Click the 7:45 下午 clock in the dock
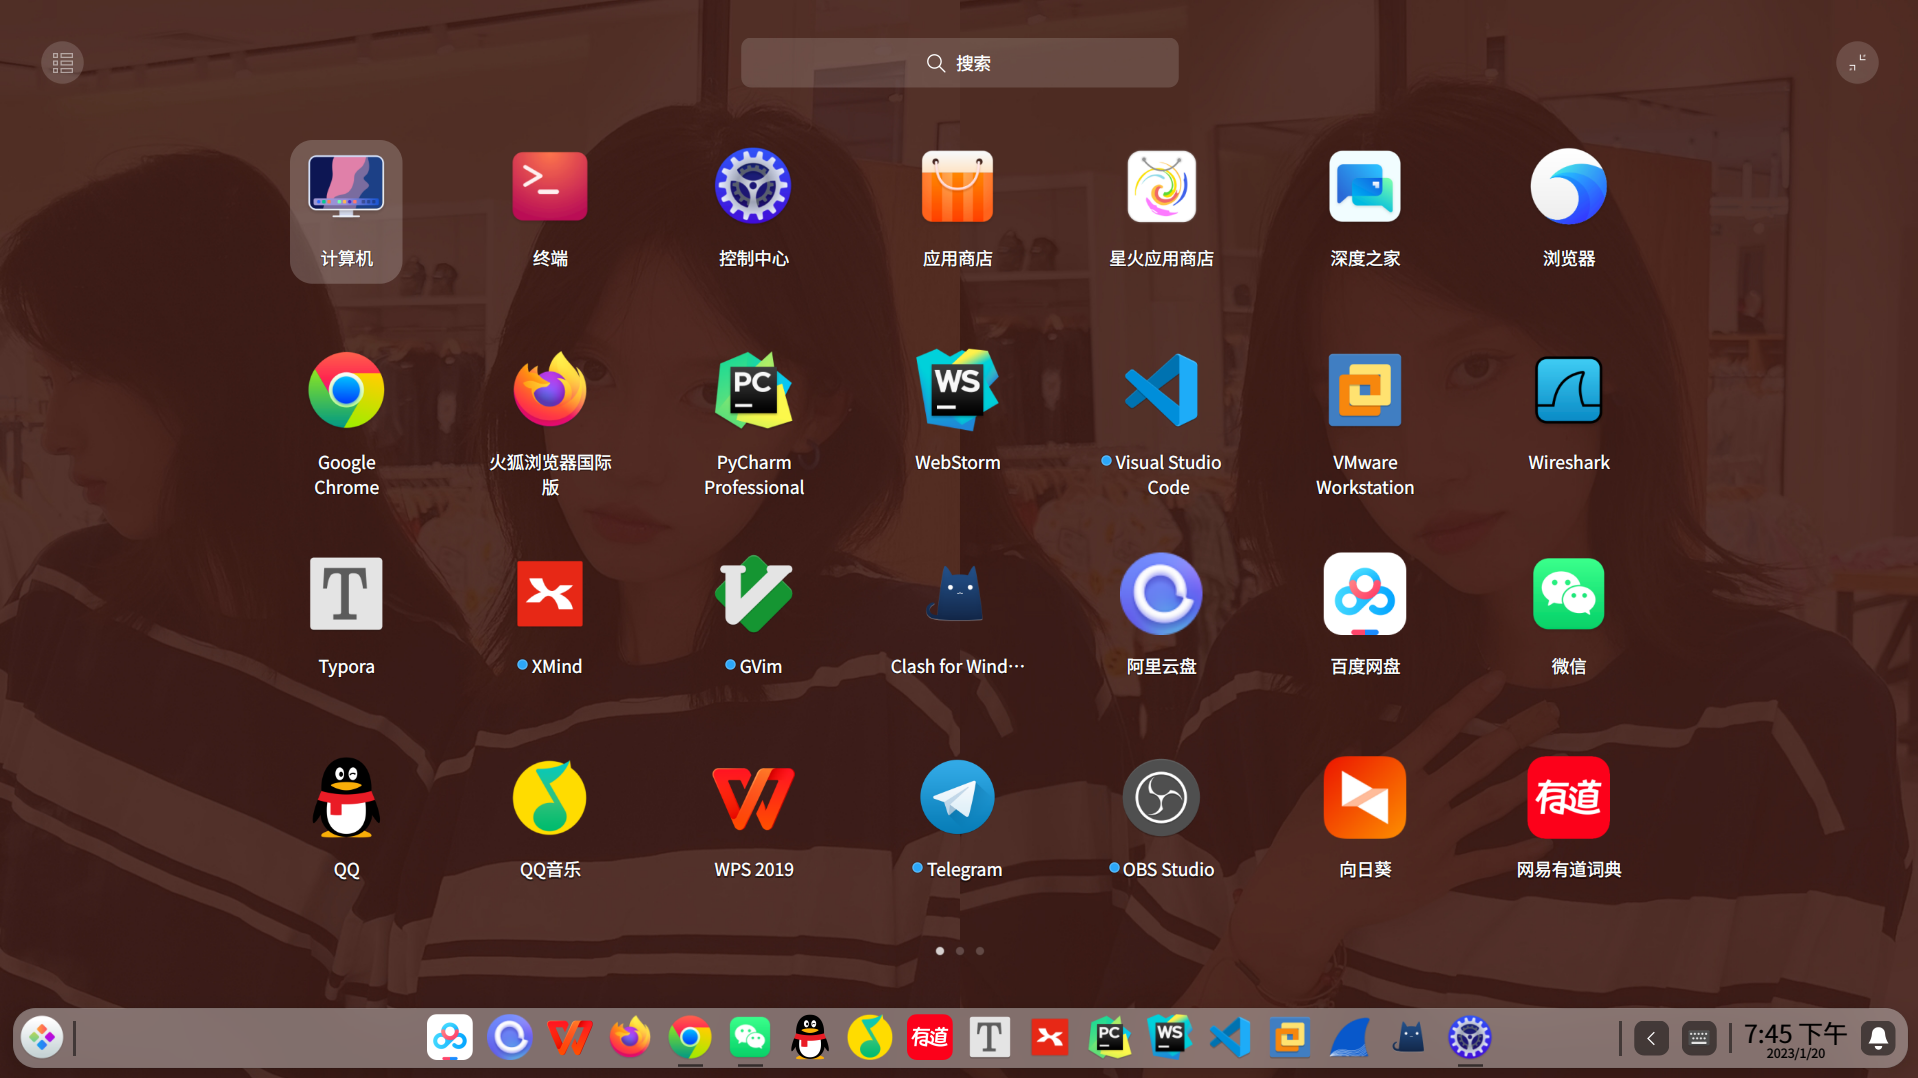 pos(1796,1039)
